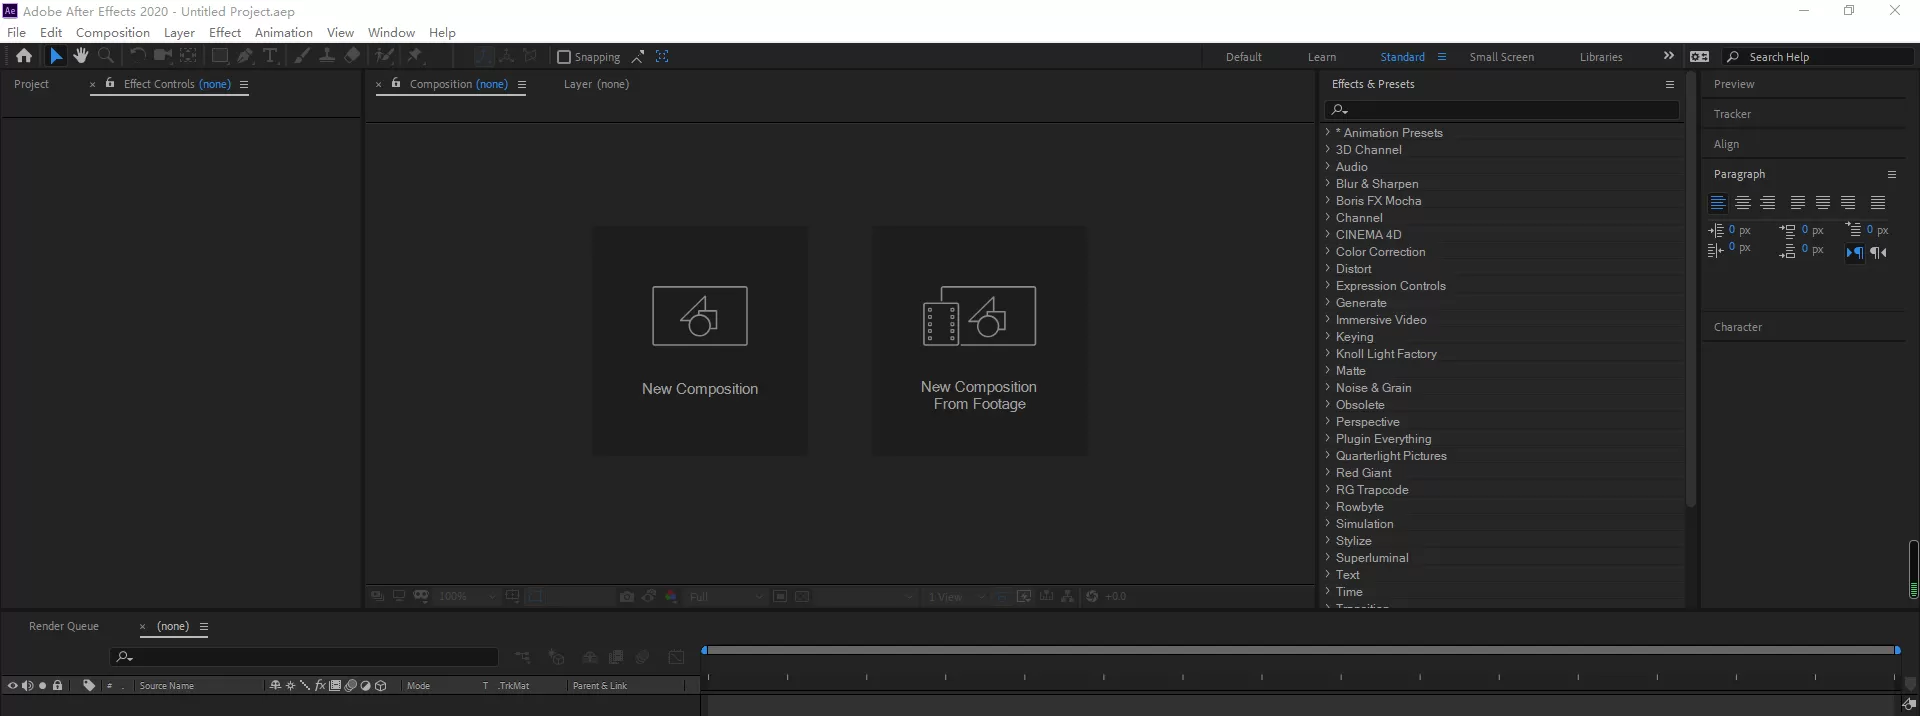Click New Composition From Footage icon
Screen dimensions: 1920x716
click(x=979, y=316)
